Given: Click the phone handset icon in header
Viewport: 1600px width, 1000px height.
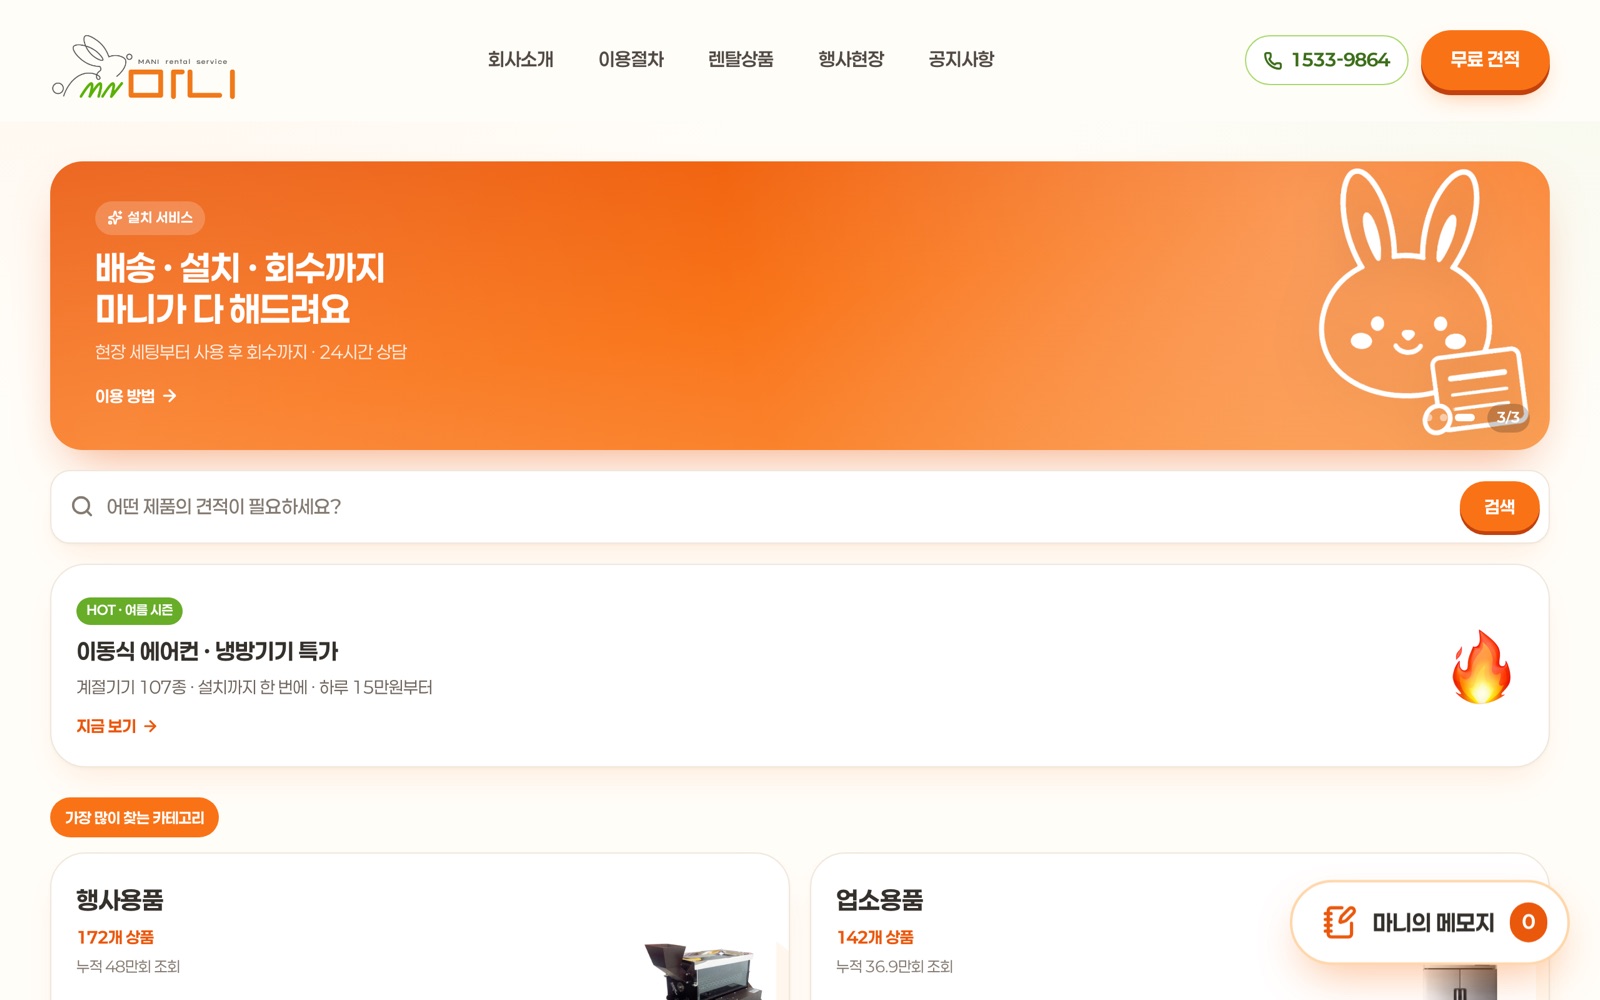Looking at the screenshot, I should click(1273, 61).
